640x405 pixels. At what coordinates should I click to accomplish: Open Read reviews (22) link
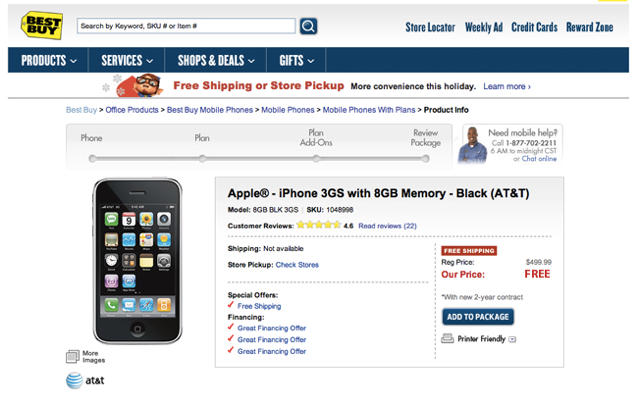tap(387, 226)
